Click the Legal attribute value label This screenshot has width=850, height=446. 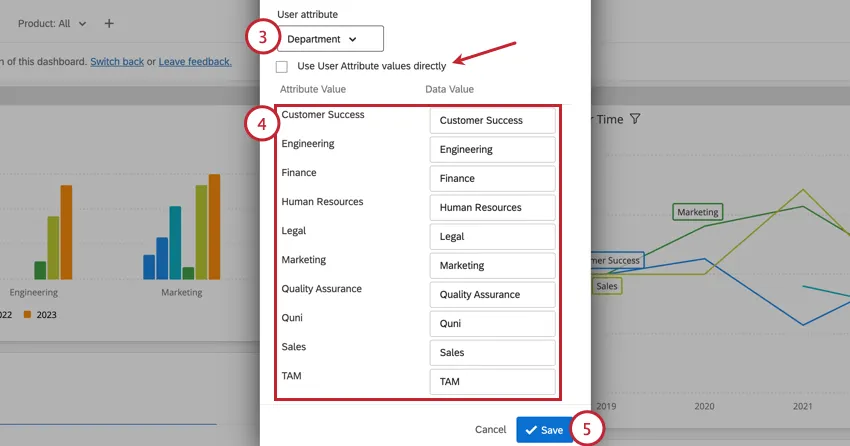294,230
